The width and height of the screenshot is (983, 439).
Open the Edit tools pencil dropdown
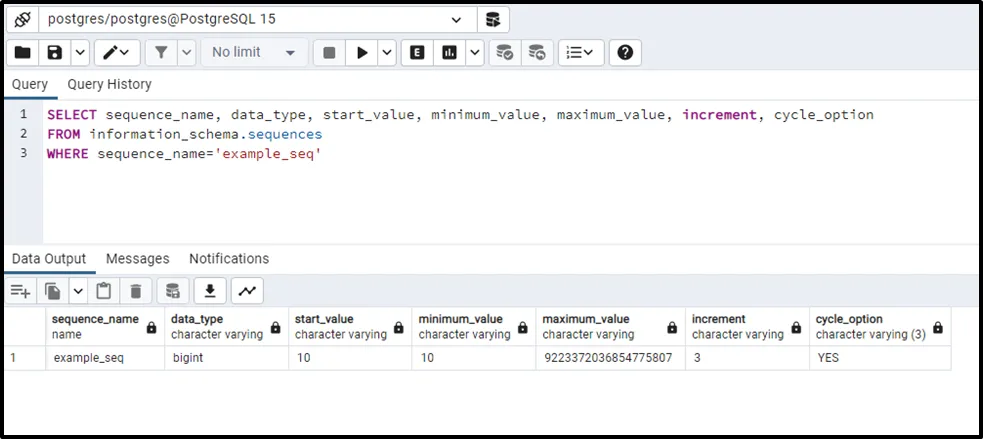118,53
